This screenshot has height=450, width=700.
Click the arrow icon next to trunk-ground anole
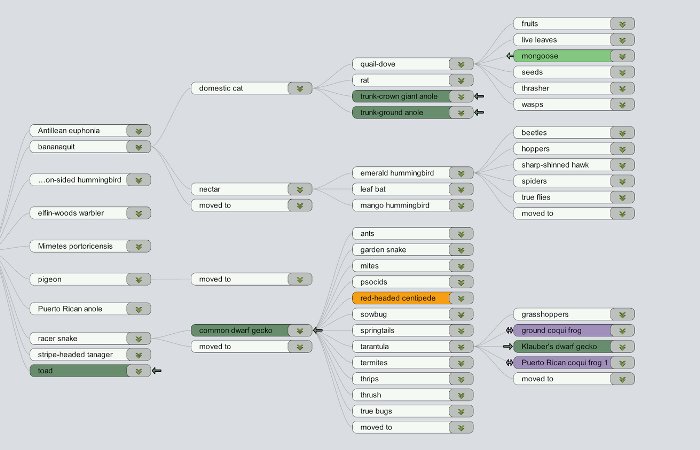479,112
